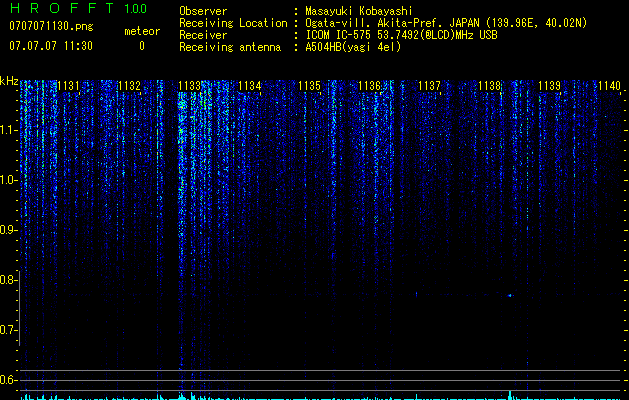629x400 pixels.
Task: Click the Receiver field label
Action: pos(203,35)
